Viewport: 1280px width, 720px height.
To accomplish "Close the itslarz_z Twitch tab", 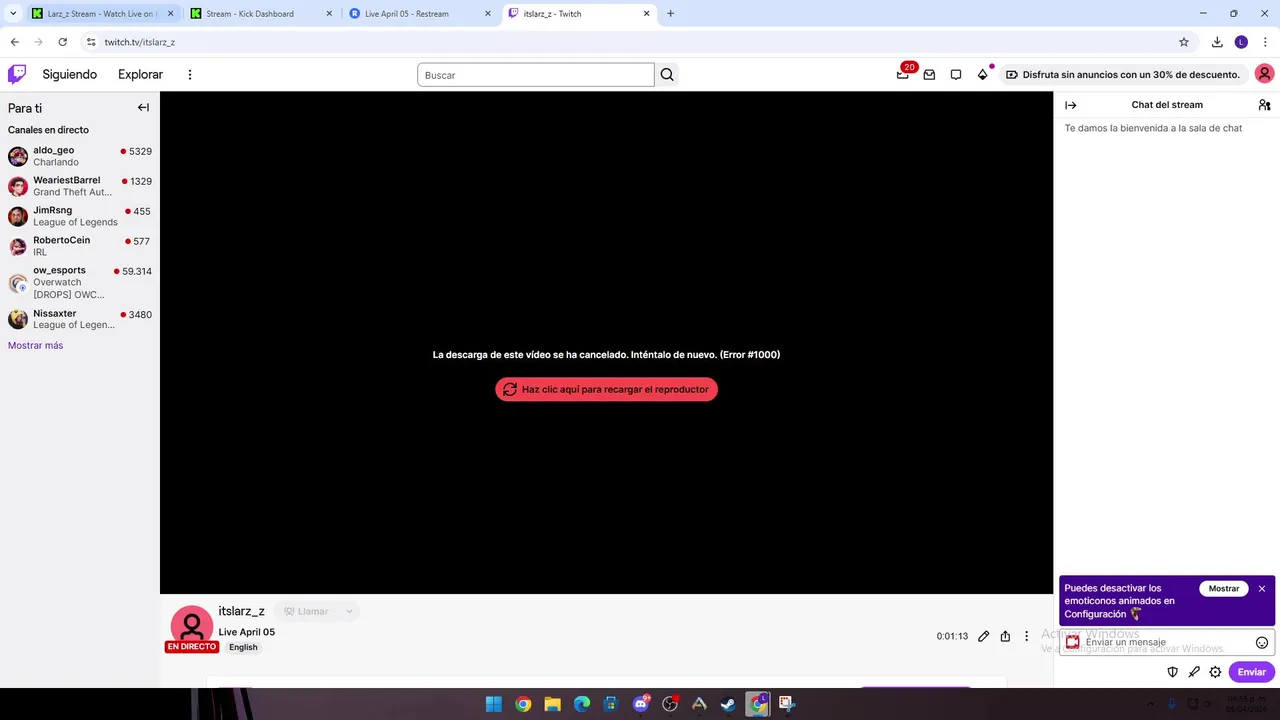I will coord(647,14).
